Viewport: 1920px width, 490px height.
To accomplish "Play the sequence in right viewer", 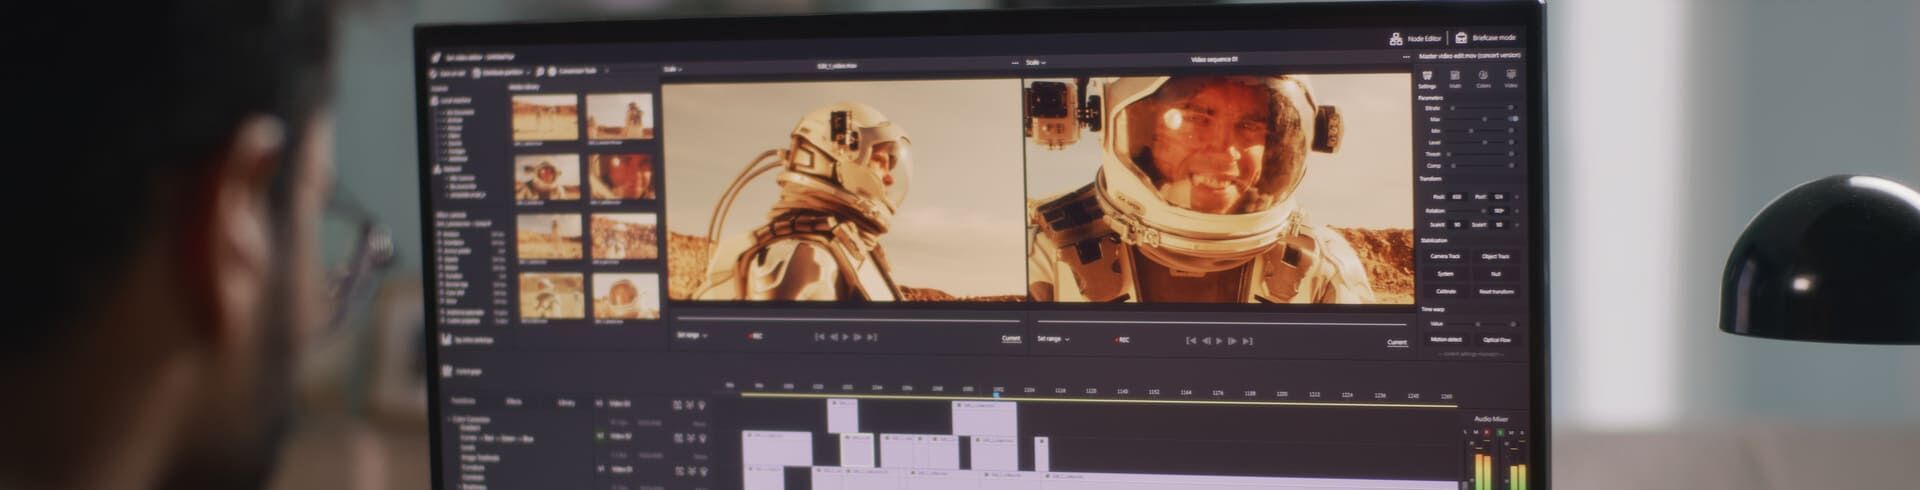I will coord(1219,341).
